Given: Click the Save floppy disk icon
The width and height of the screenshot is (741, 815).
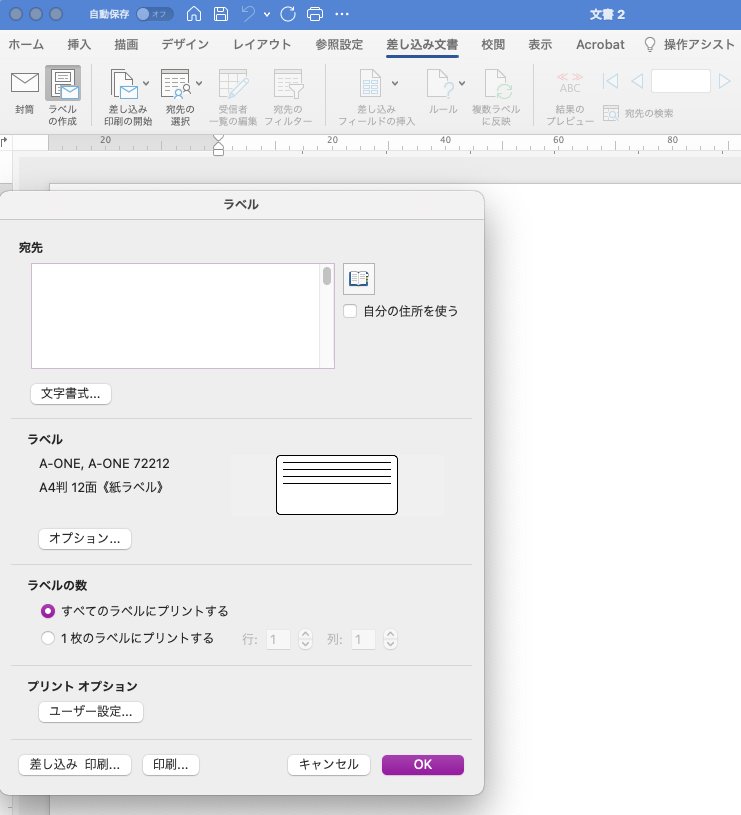Looking at the screenshot, I should click(221, 14).
